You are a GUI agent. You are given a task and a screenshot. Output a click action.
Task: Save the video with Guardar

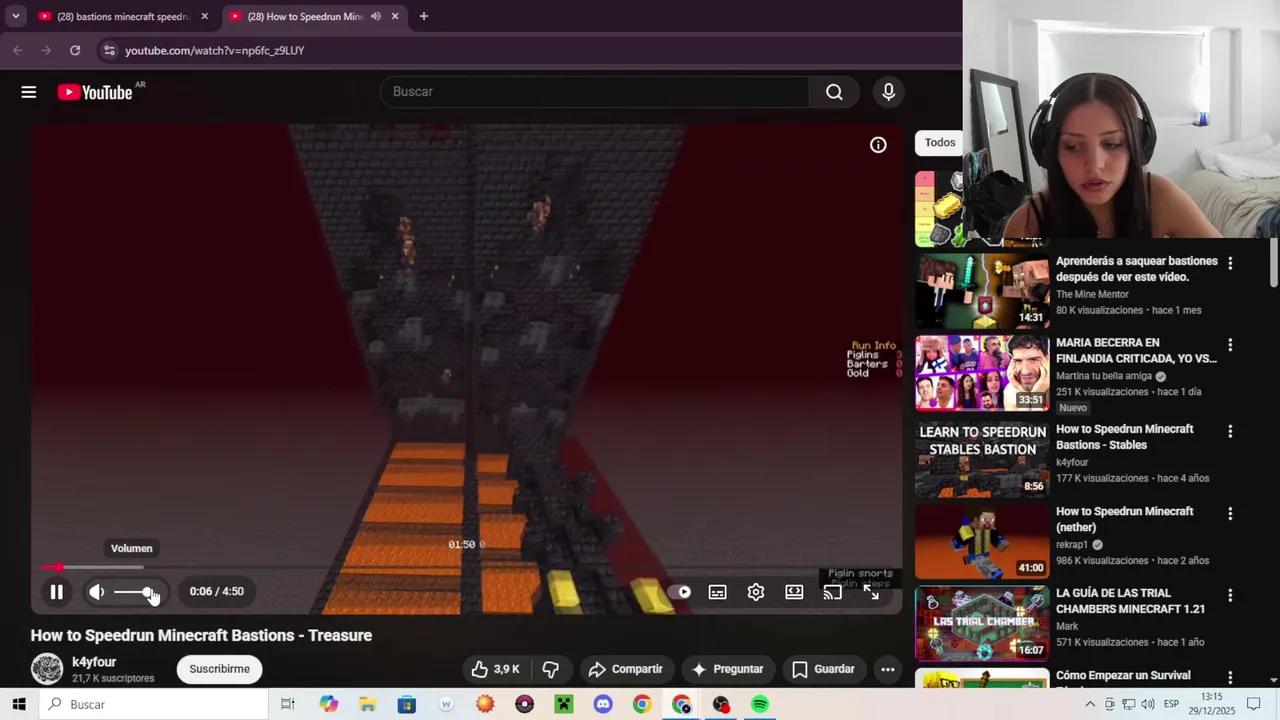[823, 669]
